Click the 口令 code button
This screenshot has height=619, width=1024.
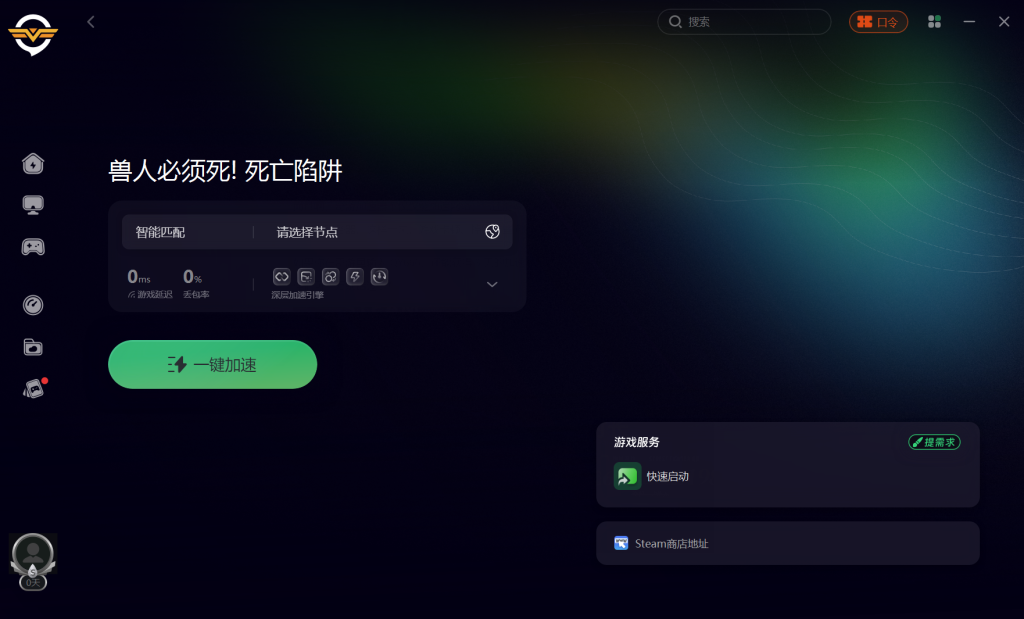coord(878,22)
